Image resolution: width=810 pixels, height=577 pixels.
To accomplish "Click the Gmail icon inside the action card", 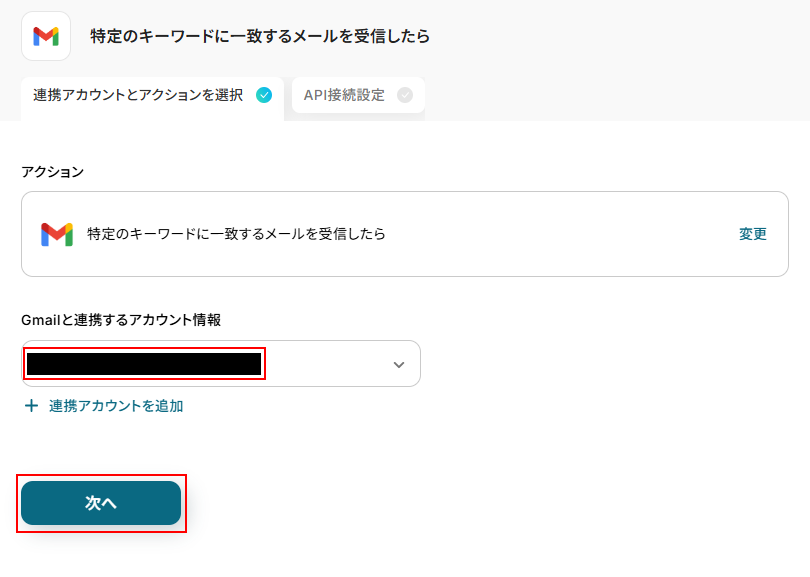I will 57,234.
